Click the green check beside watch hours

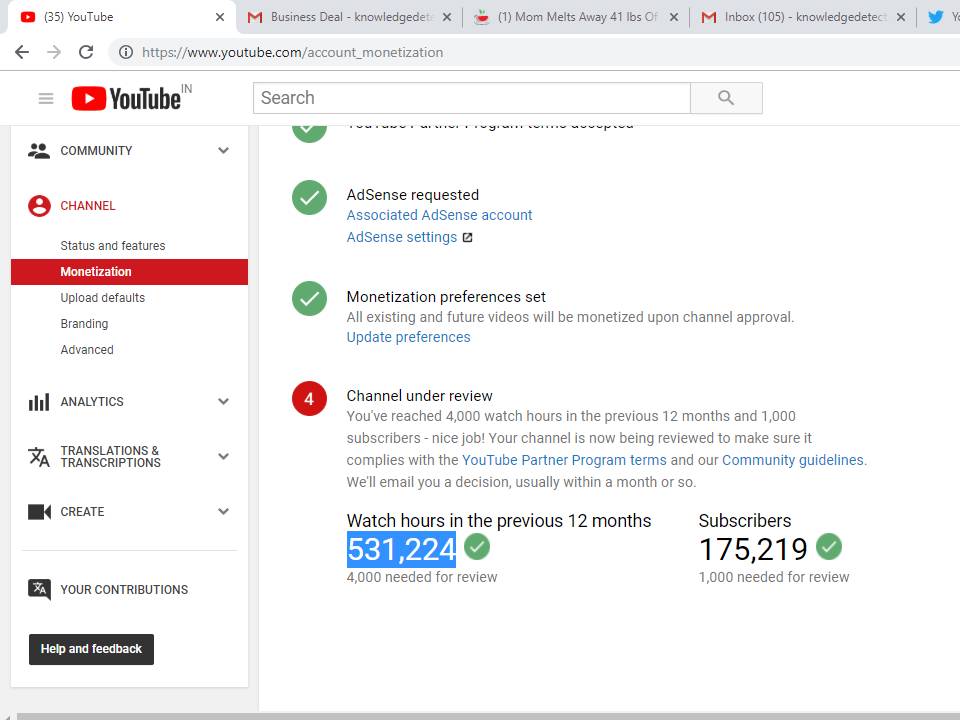point(477,546)
